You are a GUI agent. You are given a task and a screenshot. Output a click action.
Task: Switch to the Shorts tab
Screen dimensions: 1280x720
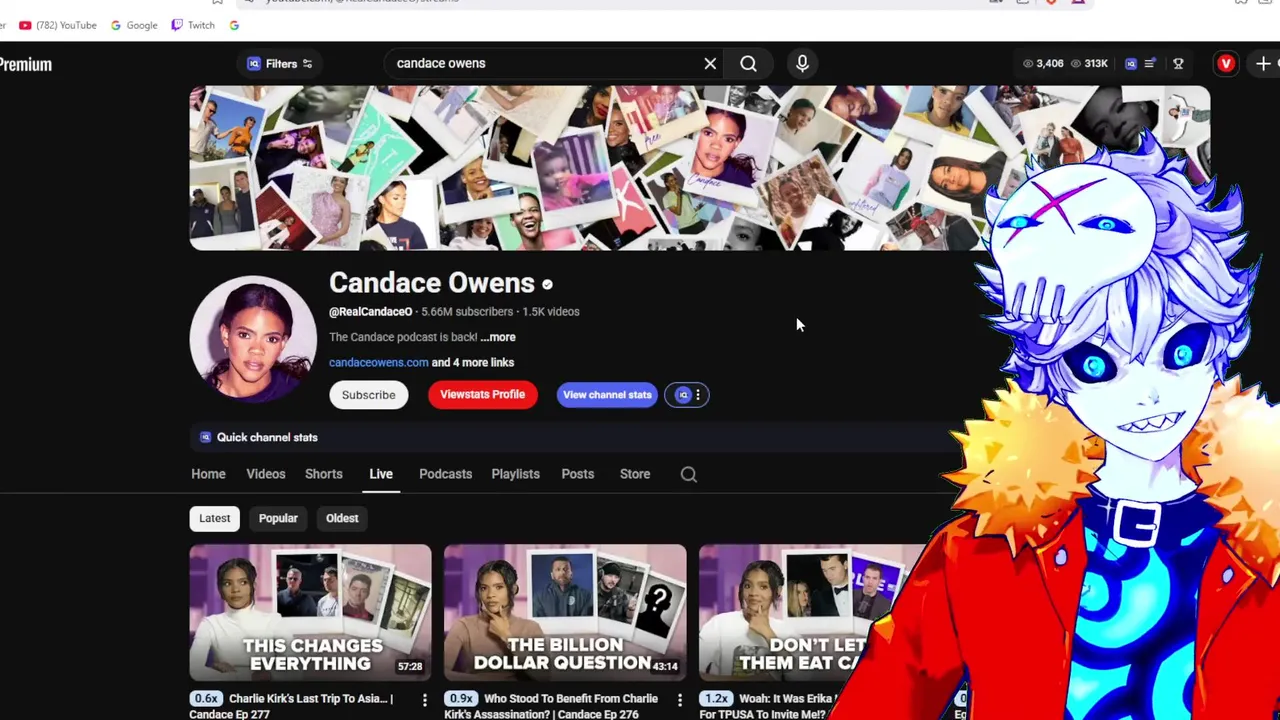pyautogui.click(x=323, y=474)
